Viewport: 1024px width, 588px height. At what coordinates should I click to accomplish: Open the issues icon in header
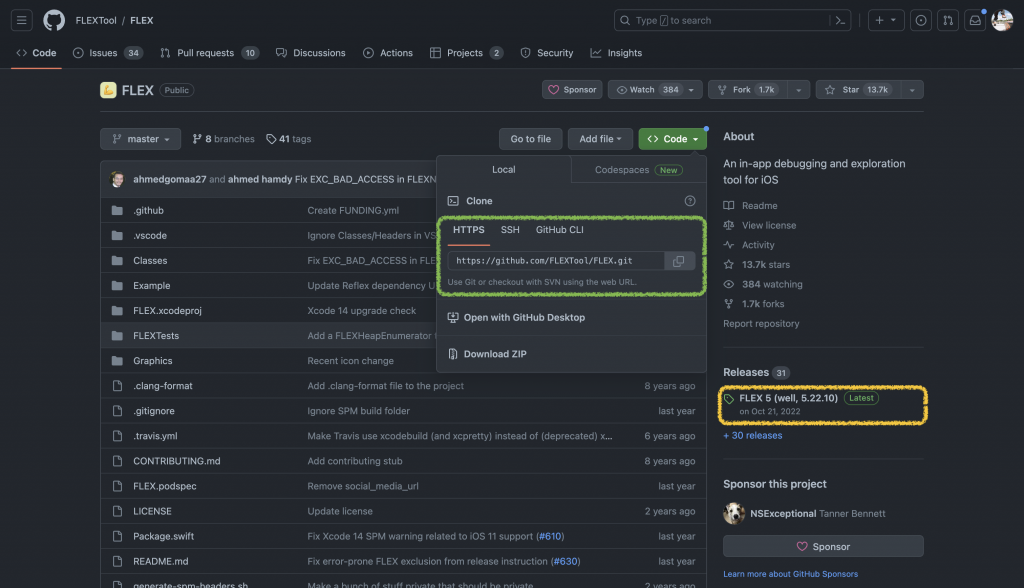921,20
